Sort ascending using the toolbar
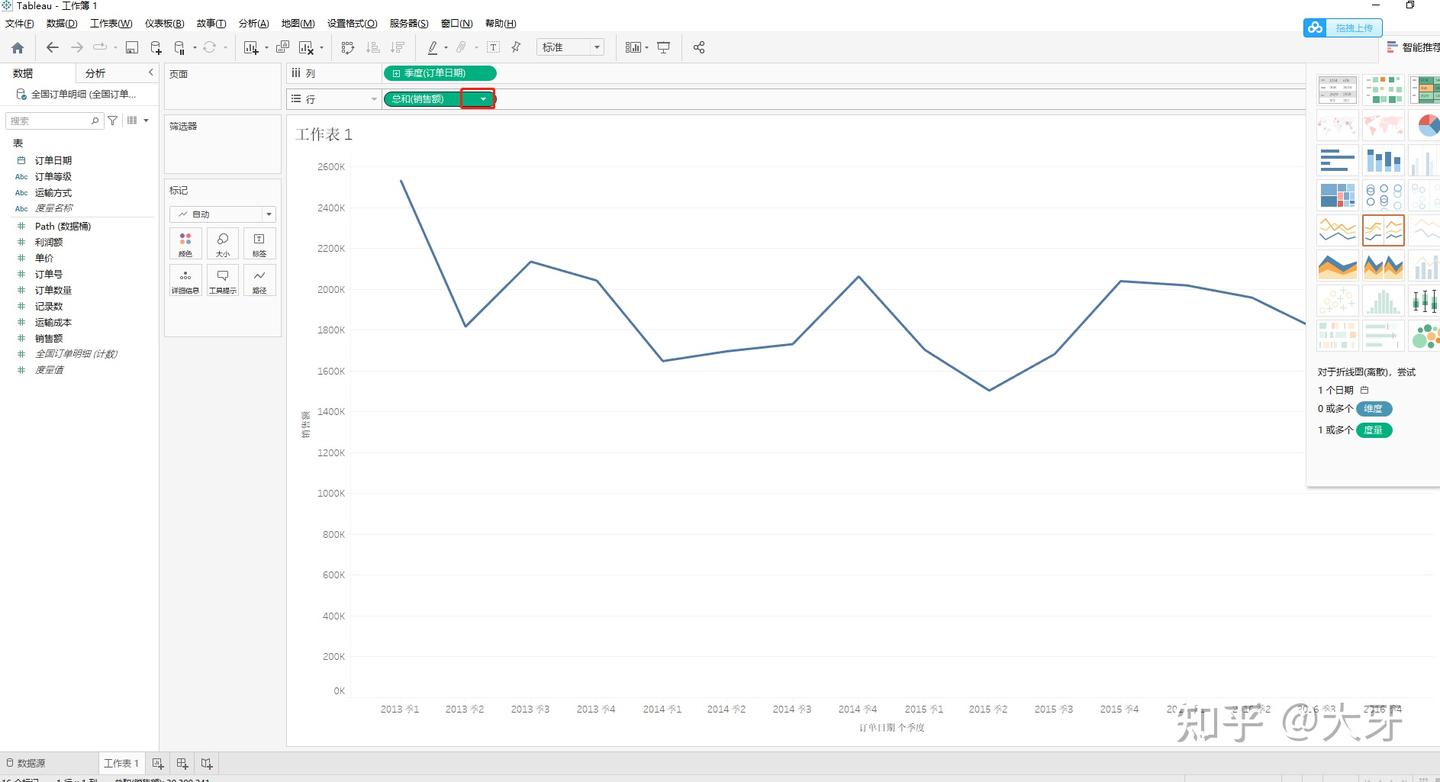 [373, 47]
